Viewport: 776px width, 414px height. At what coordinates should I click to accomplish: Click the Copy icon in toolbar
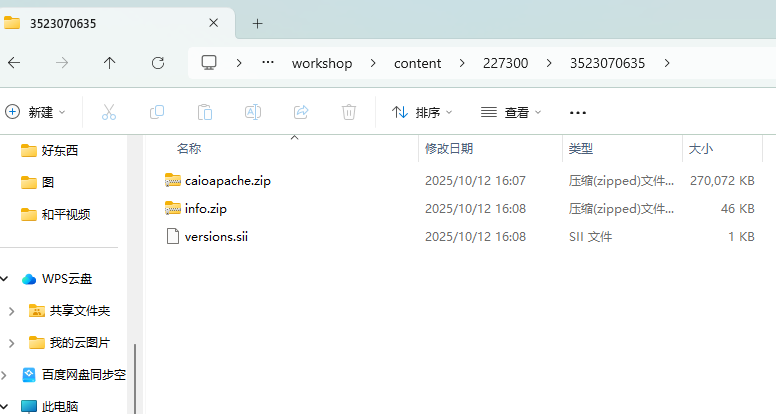pyautogui.click(x=157, y=112)
